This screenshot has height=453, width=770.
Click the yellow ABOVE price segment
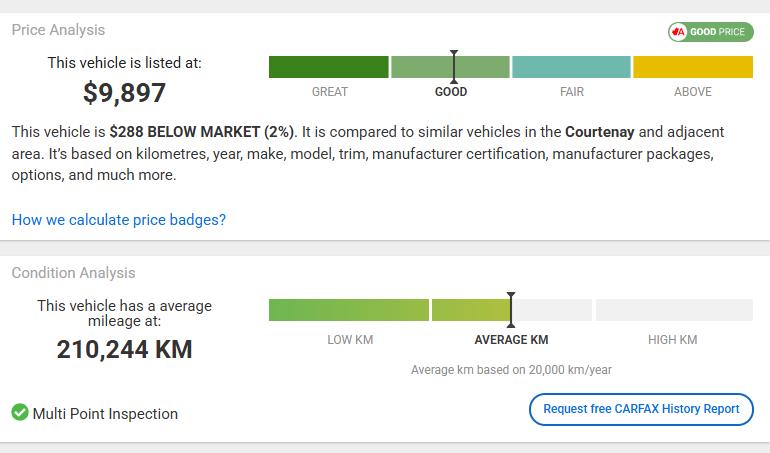tap(693, 67)
